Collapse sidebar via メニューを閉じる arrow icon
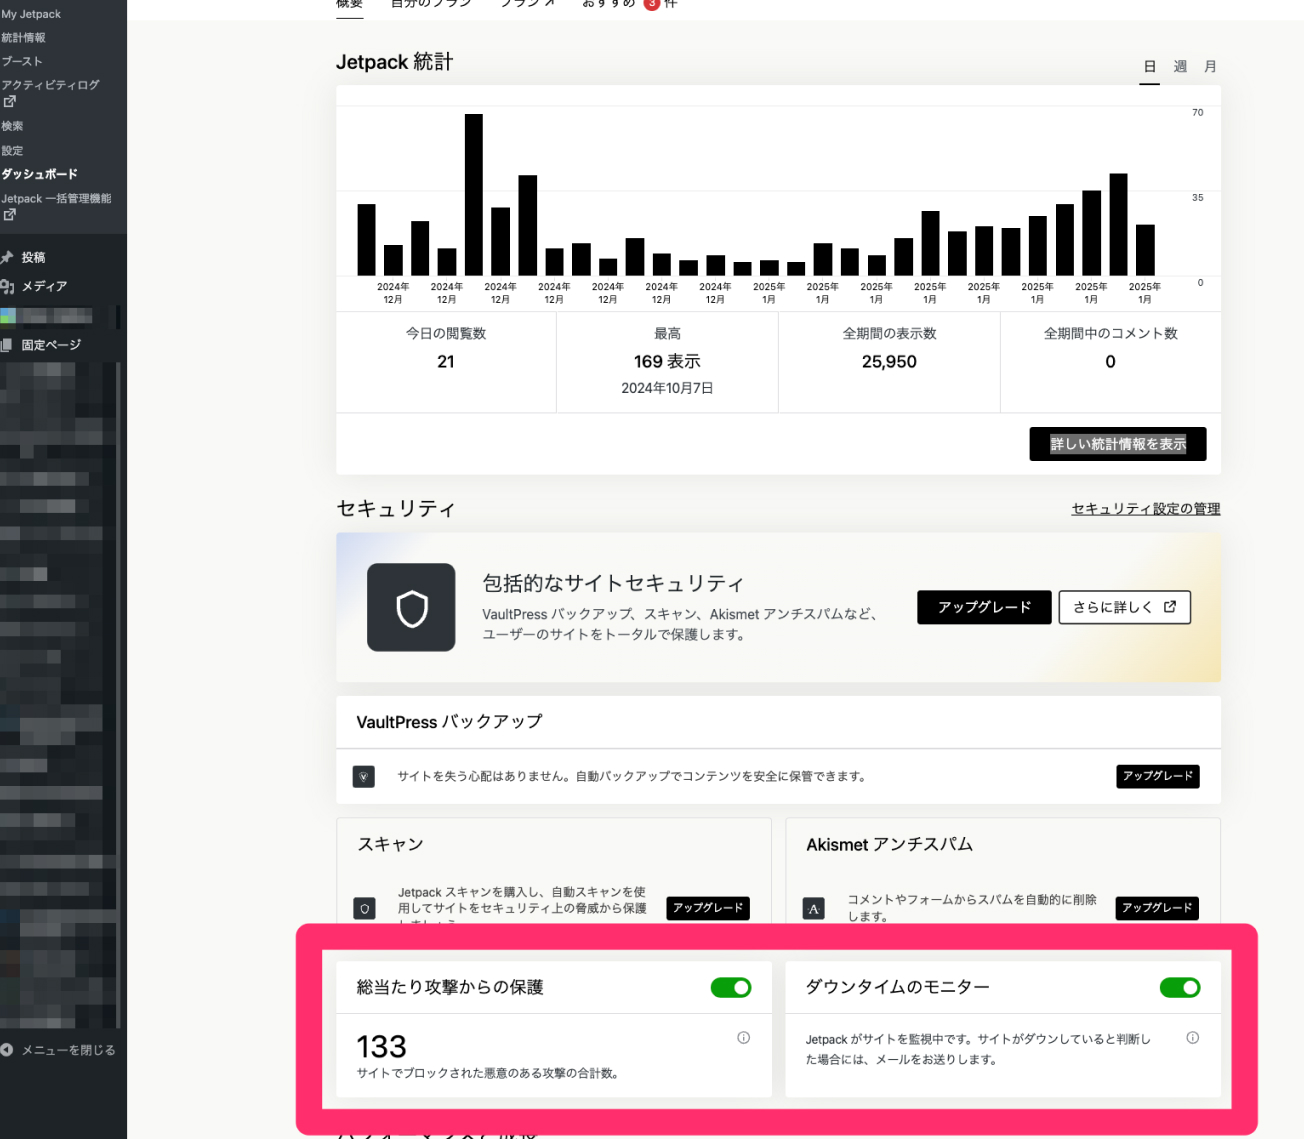 click(7, 1050)
